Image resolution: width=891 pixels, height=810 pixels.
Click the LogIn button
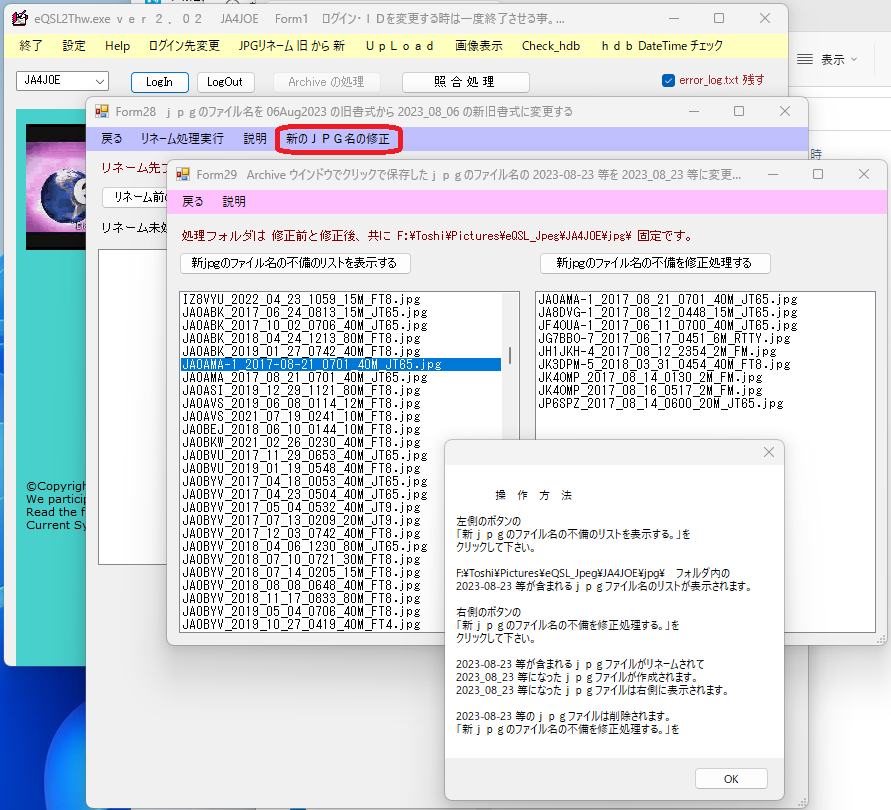pyautogui.click(x=160, y=82)
